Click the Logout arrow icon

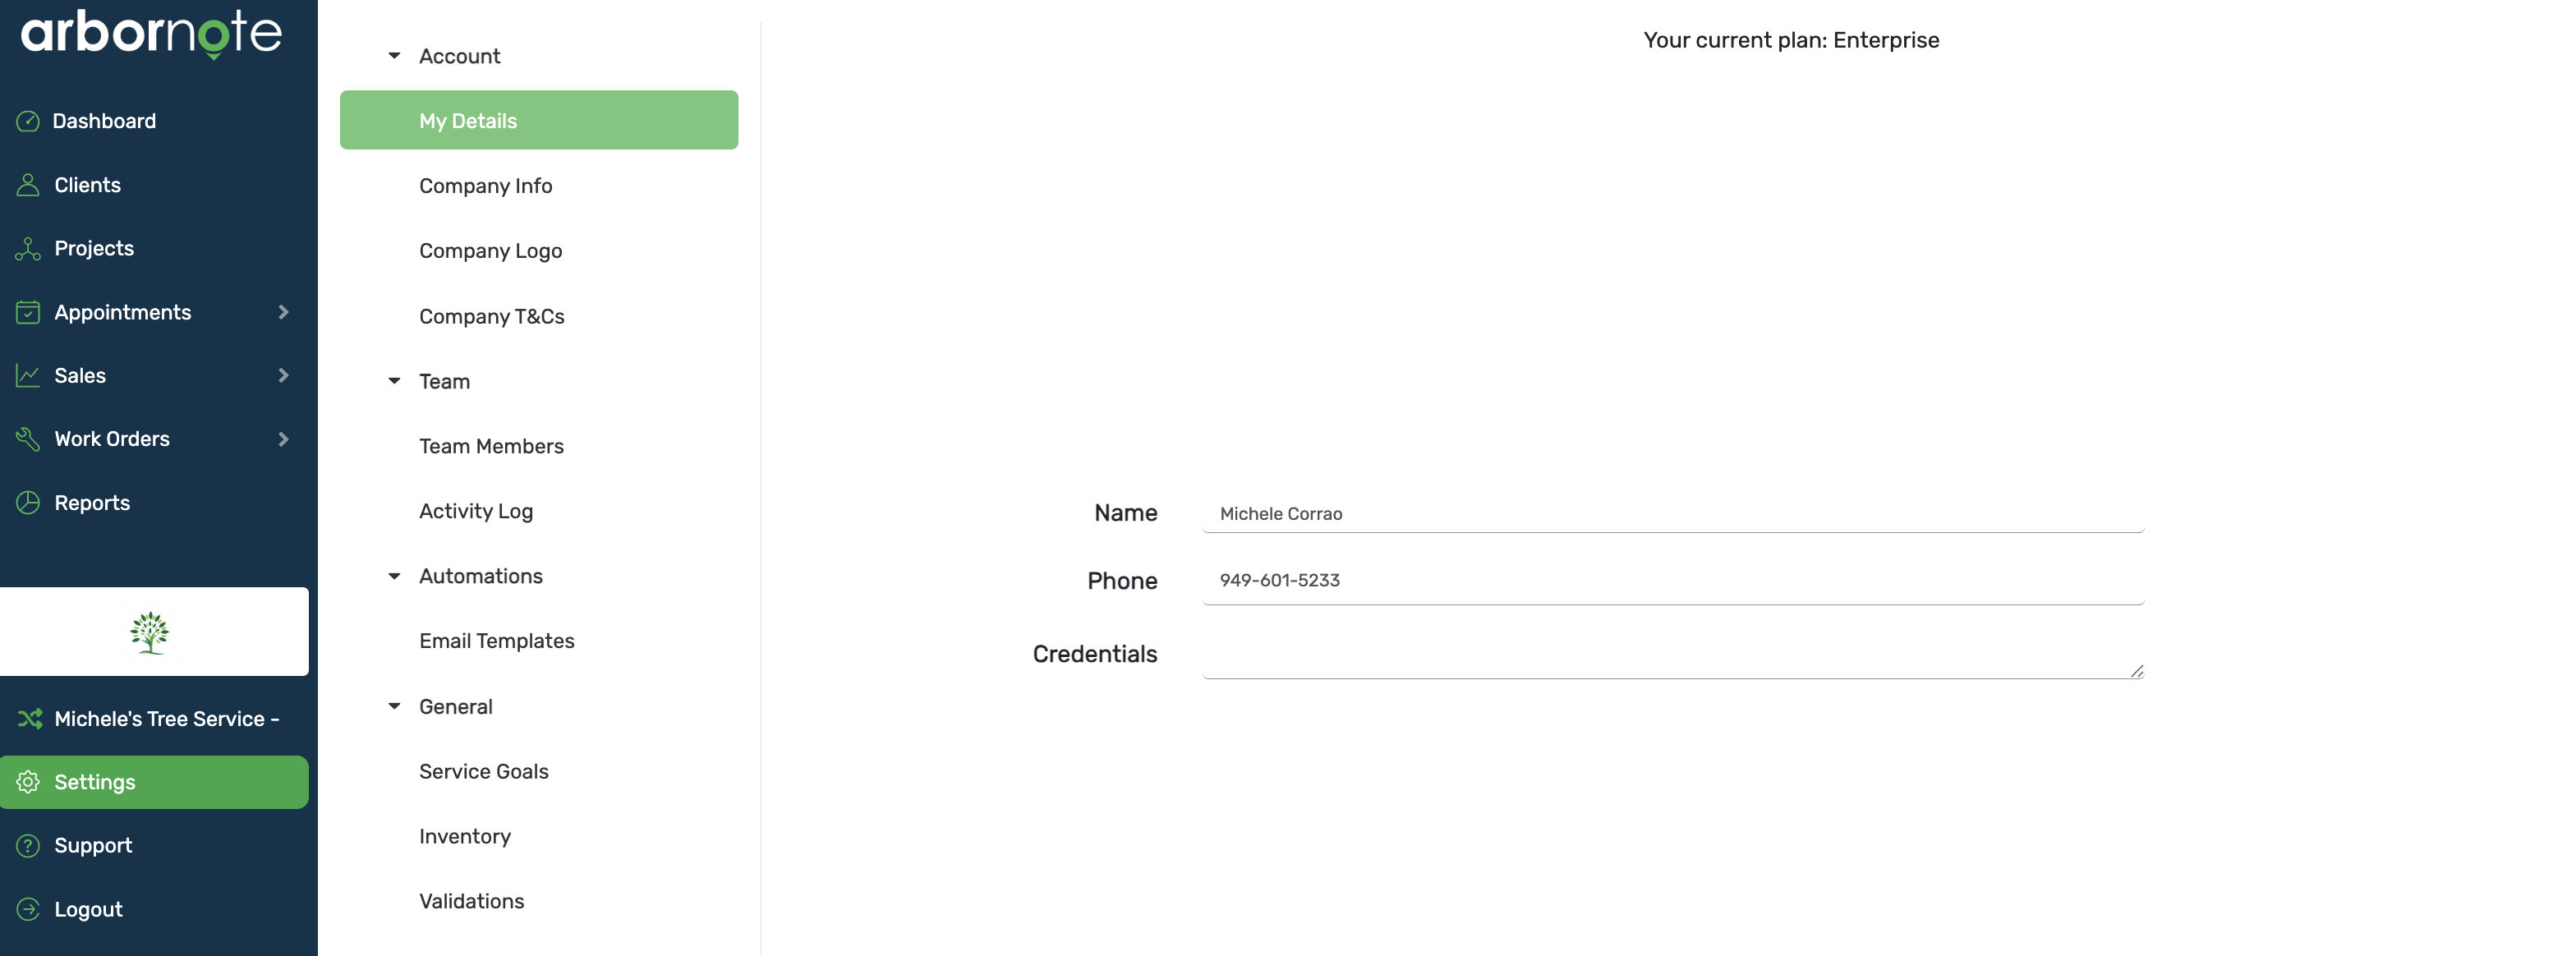click(x=28, y=909)
